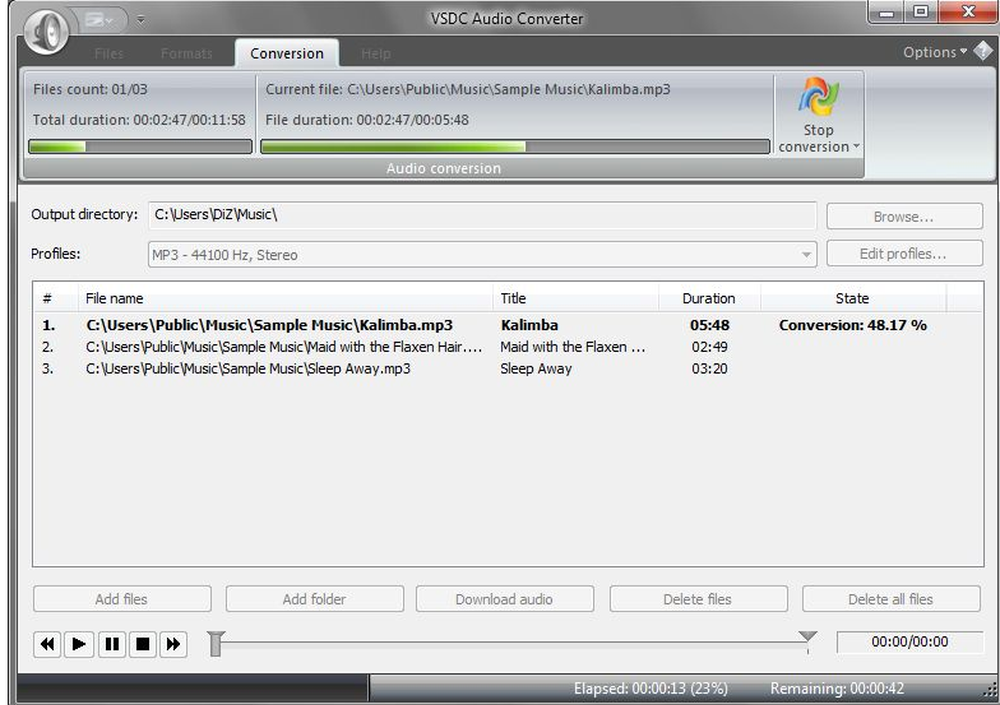Click the Output directory path field
This screenshot has height=705, width=1000.
[482, 215]
